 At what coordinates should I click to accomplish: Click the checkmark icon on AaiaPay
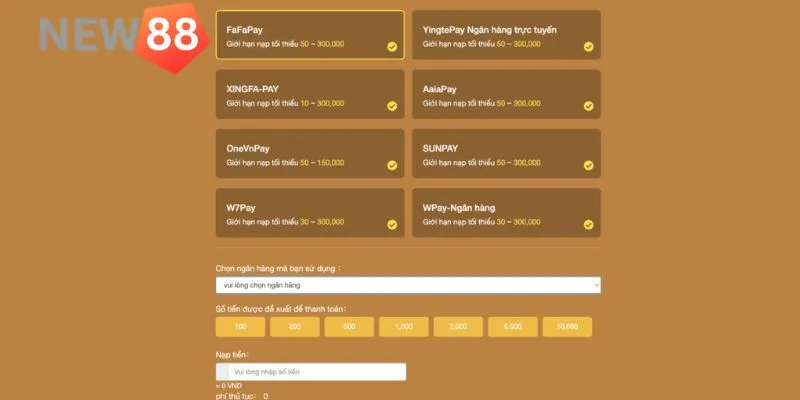coord(588,106)
